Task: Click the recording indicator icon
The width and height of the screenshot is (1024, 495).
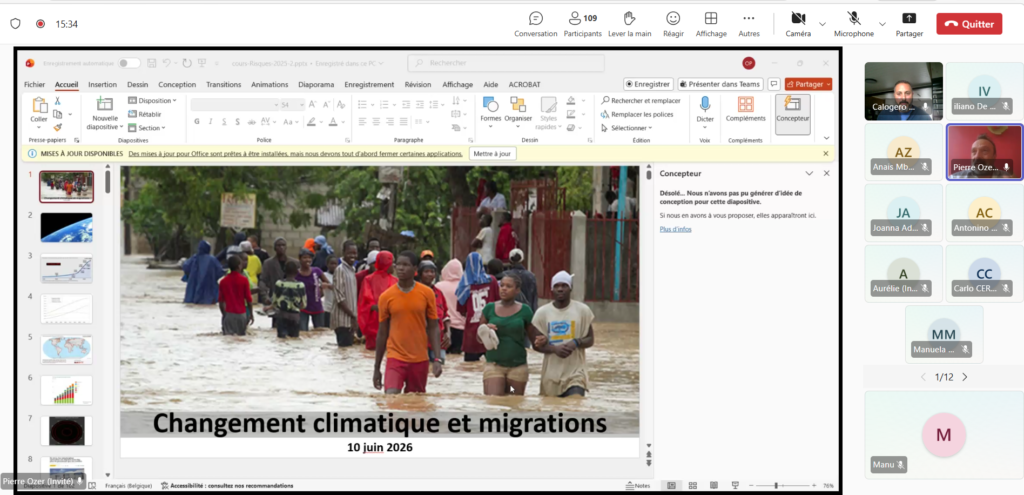Action: [x=40, y=24]
